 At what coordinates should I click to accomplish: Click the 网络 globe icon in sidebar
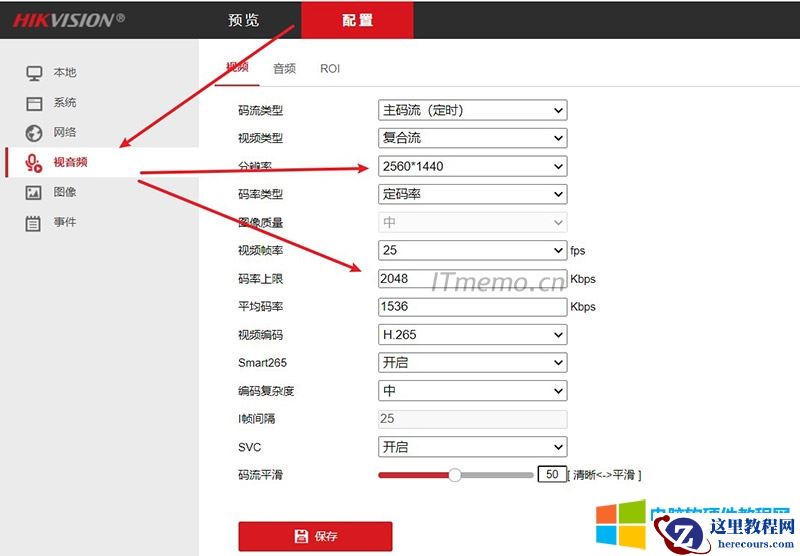coord(34,133)
